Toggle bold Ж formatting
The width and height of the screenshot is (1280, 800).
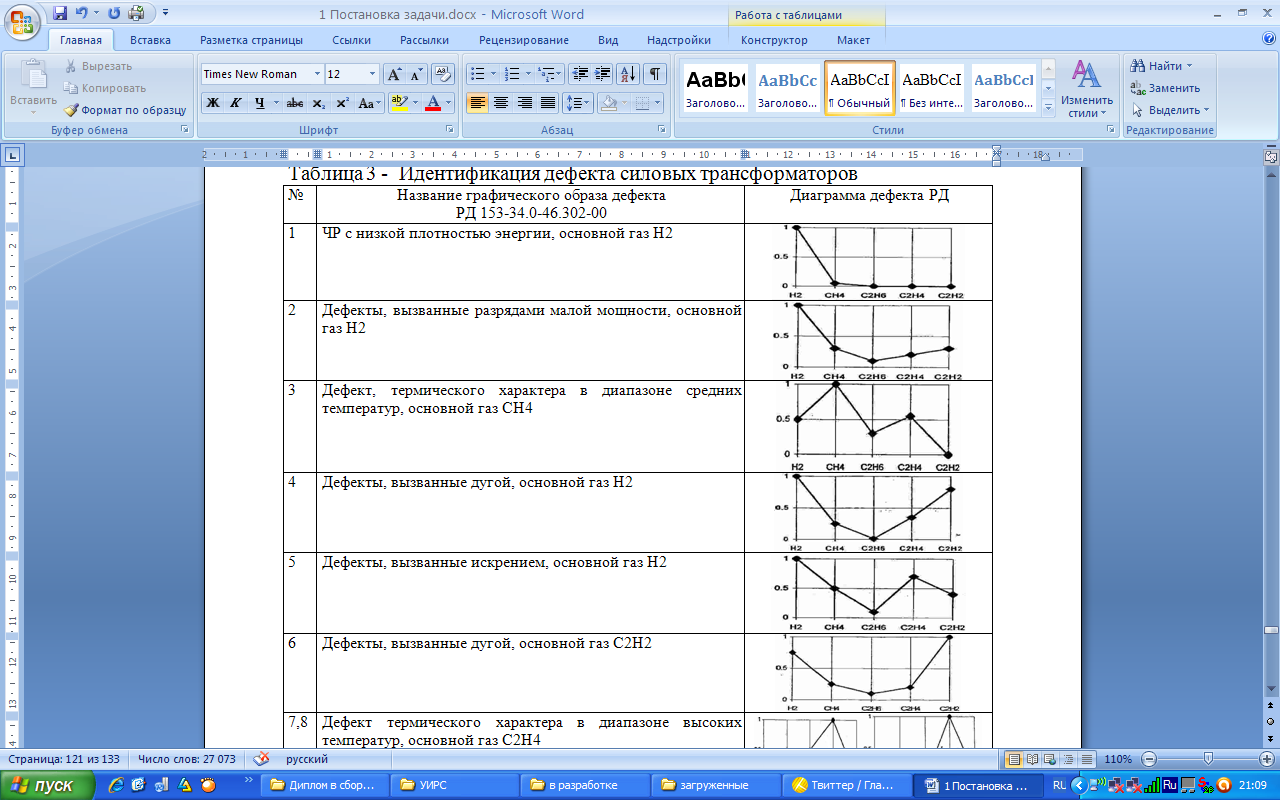pyautogui.click(x=212, y=102)
